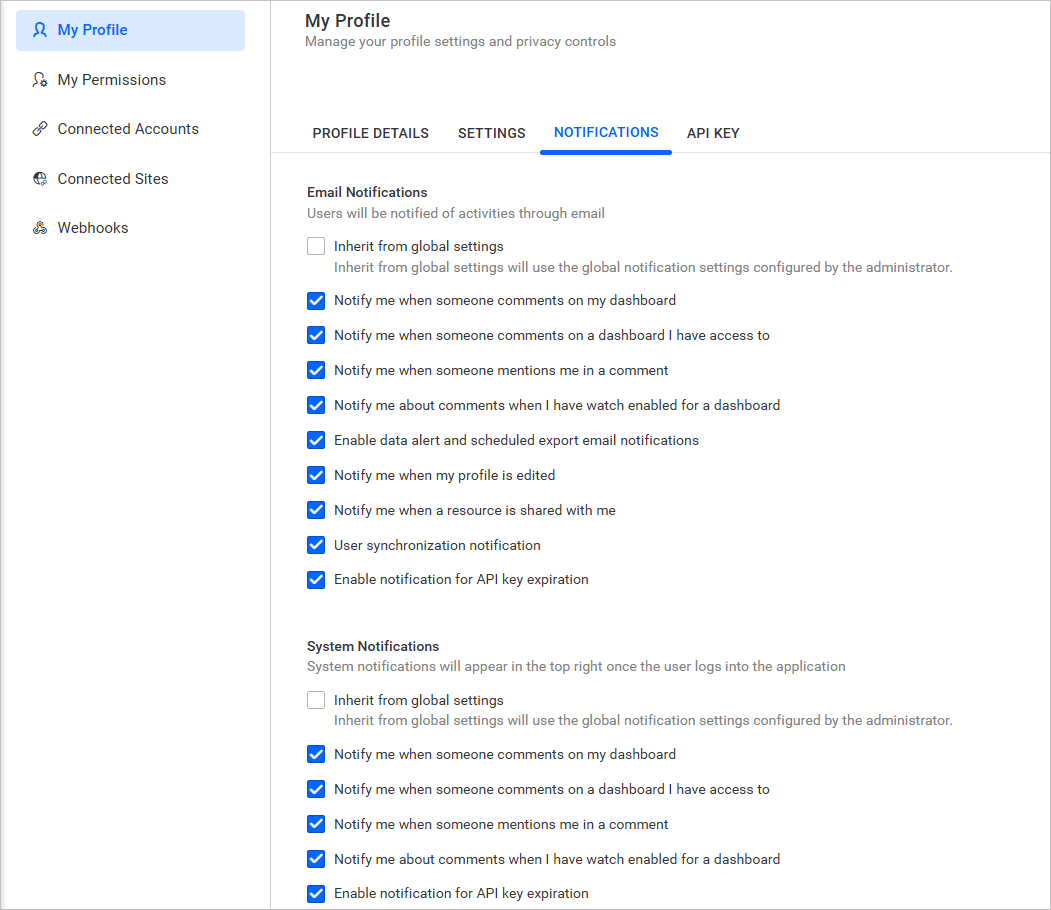Open the SETTINGS tab
Screen dimensions: 1051x910
click(491, 133)
